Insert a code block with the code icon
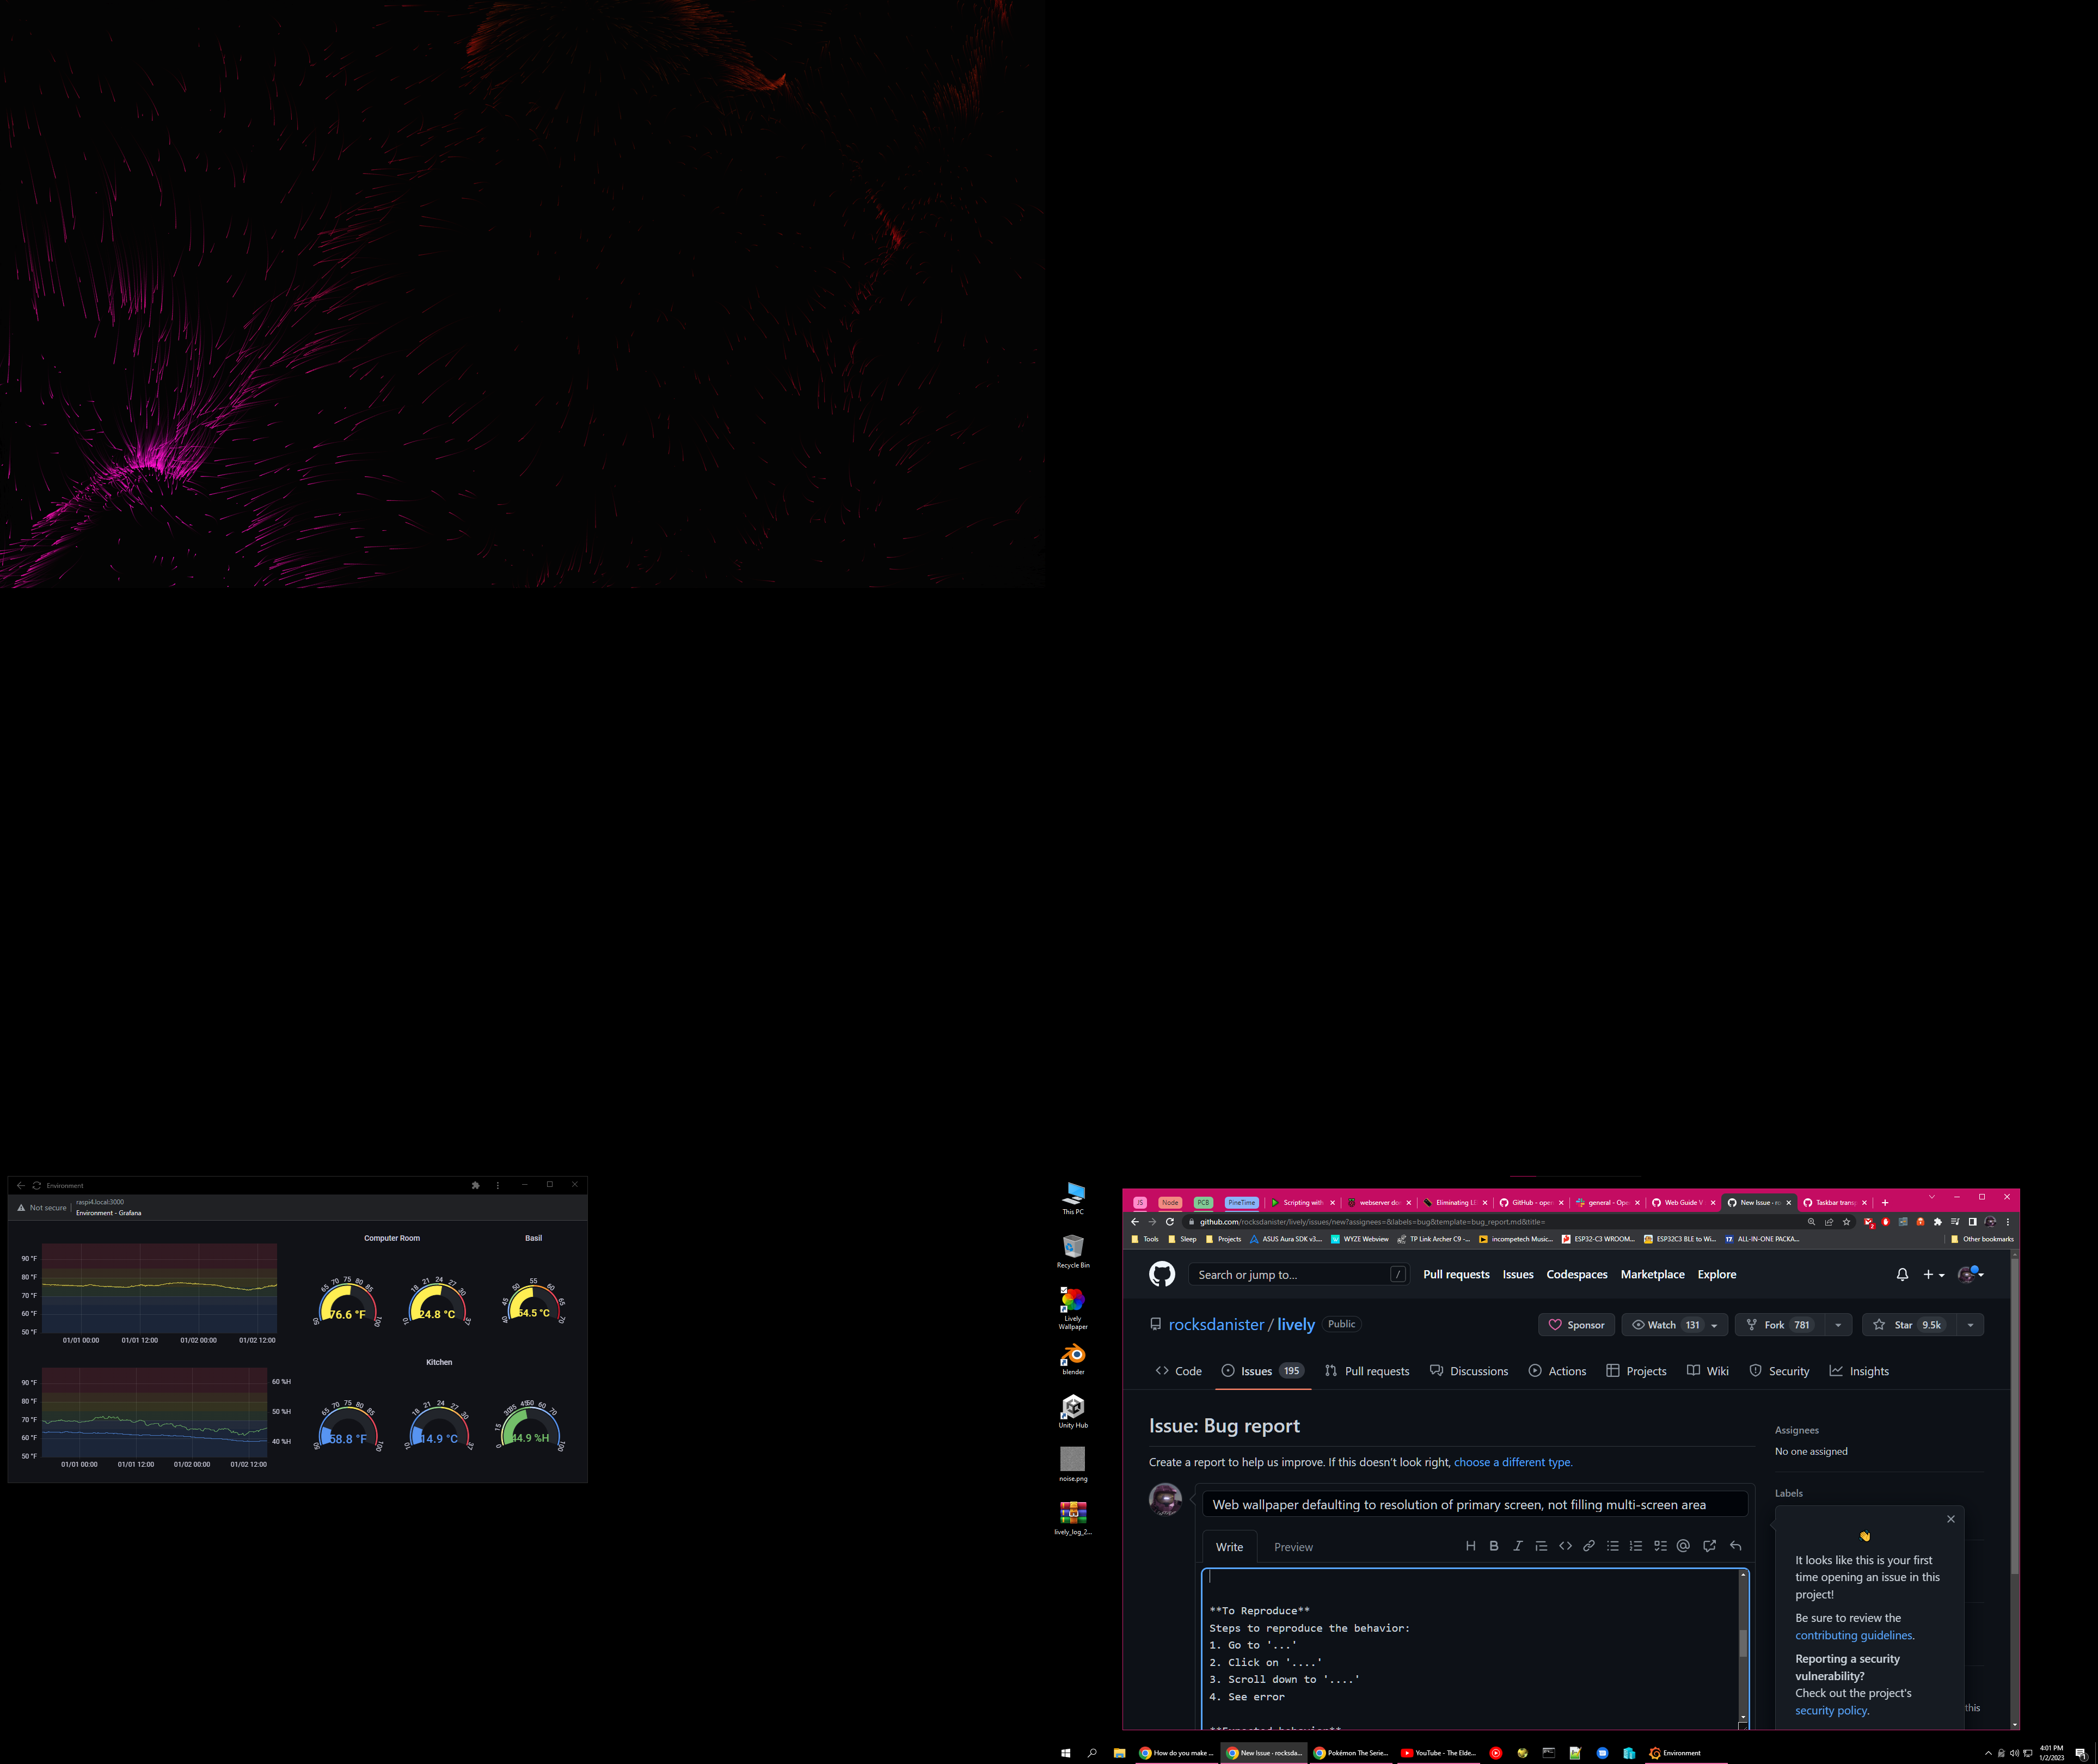 click(x=1566, y=1546)
